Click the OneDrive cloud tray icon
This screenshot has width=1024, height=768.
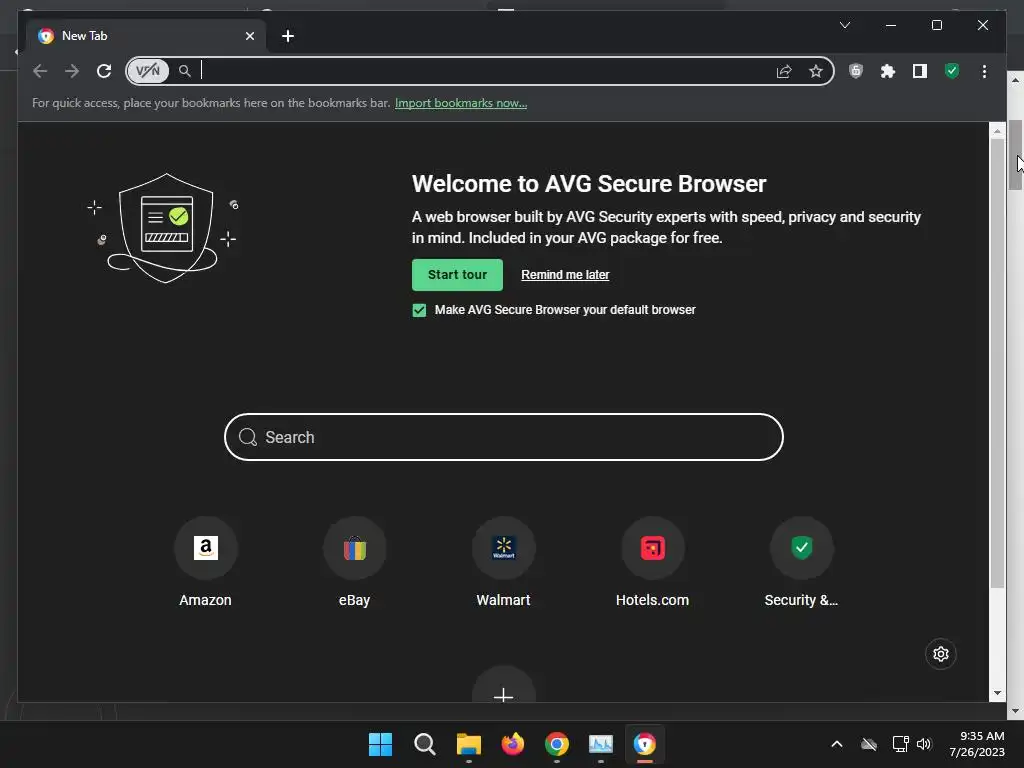[869, 744]
